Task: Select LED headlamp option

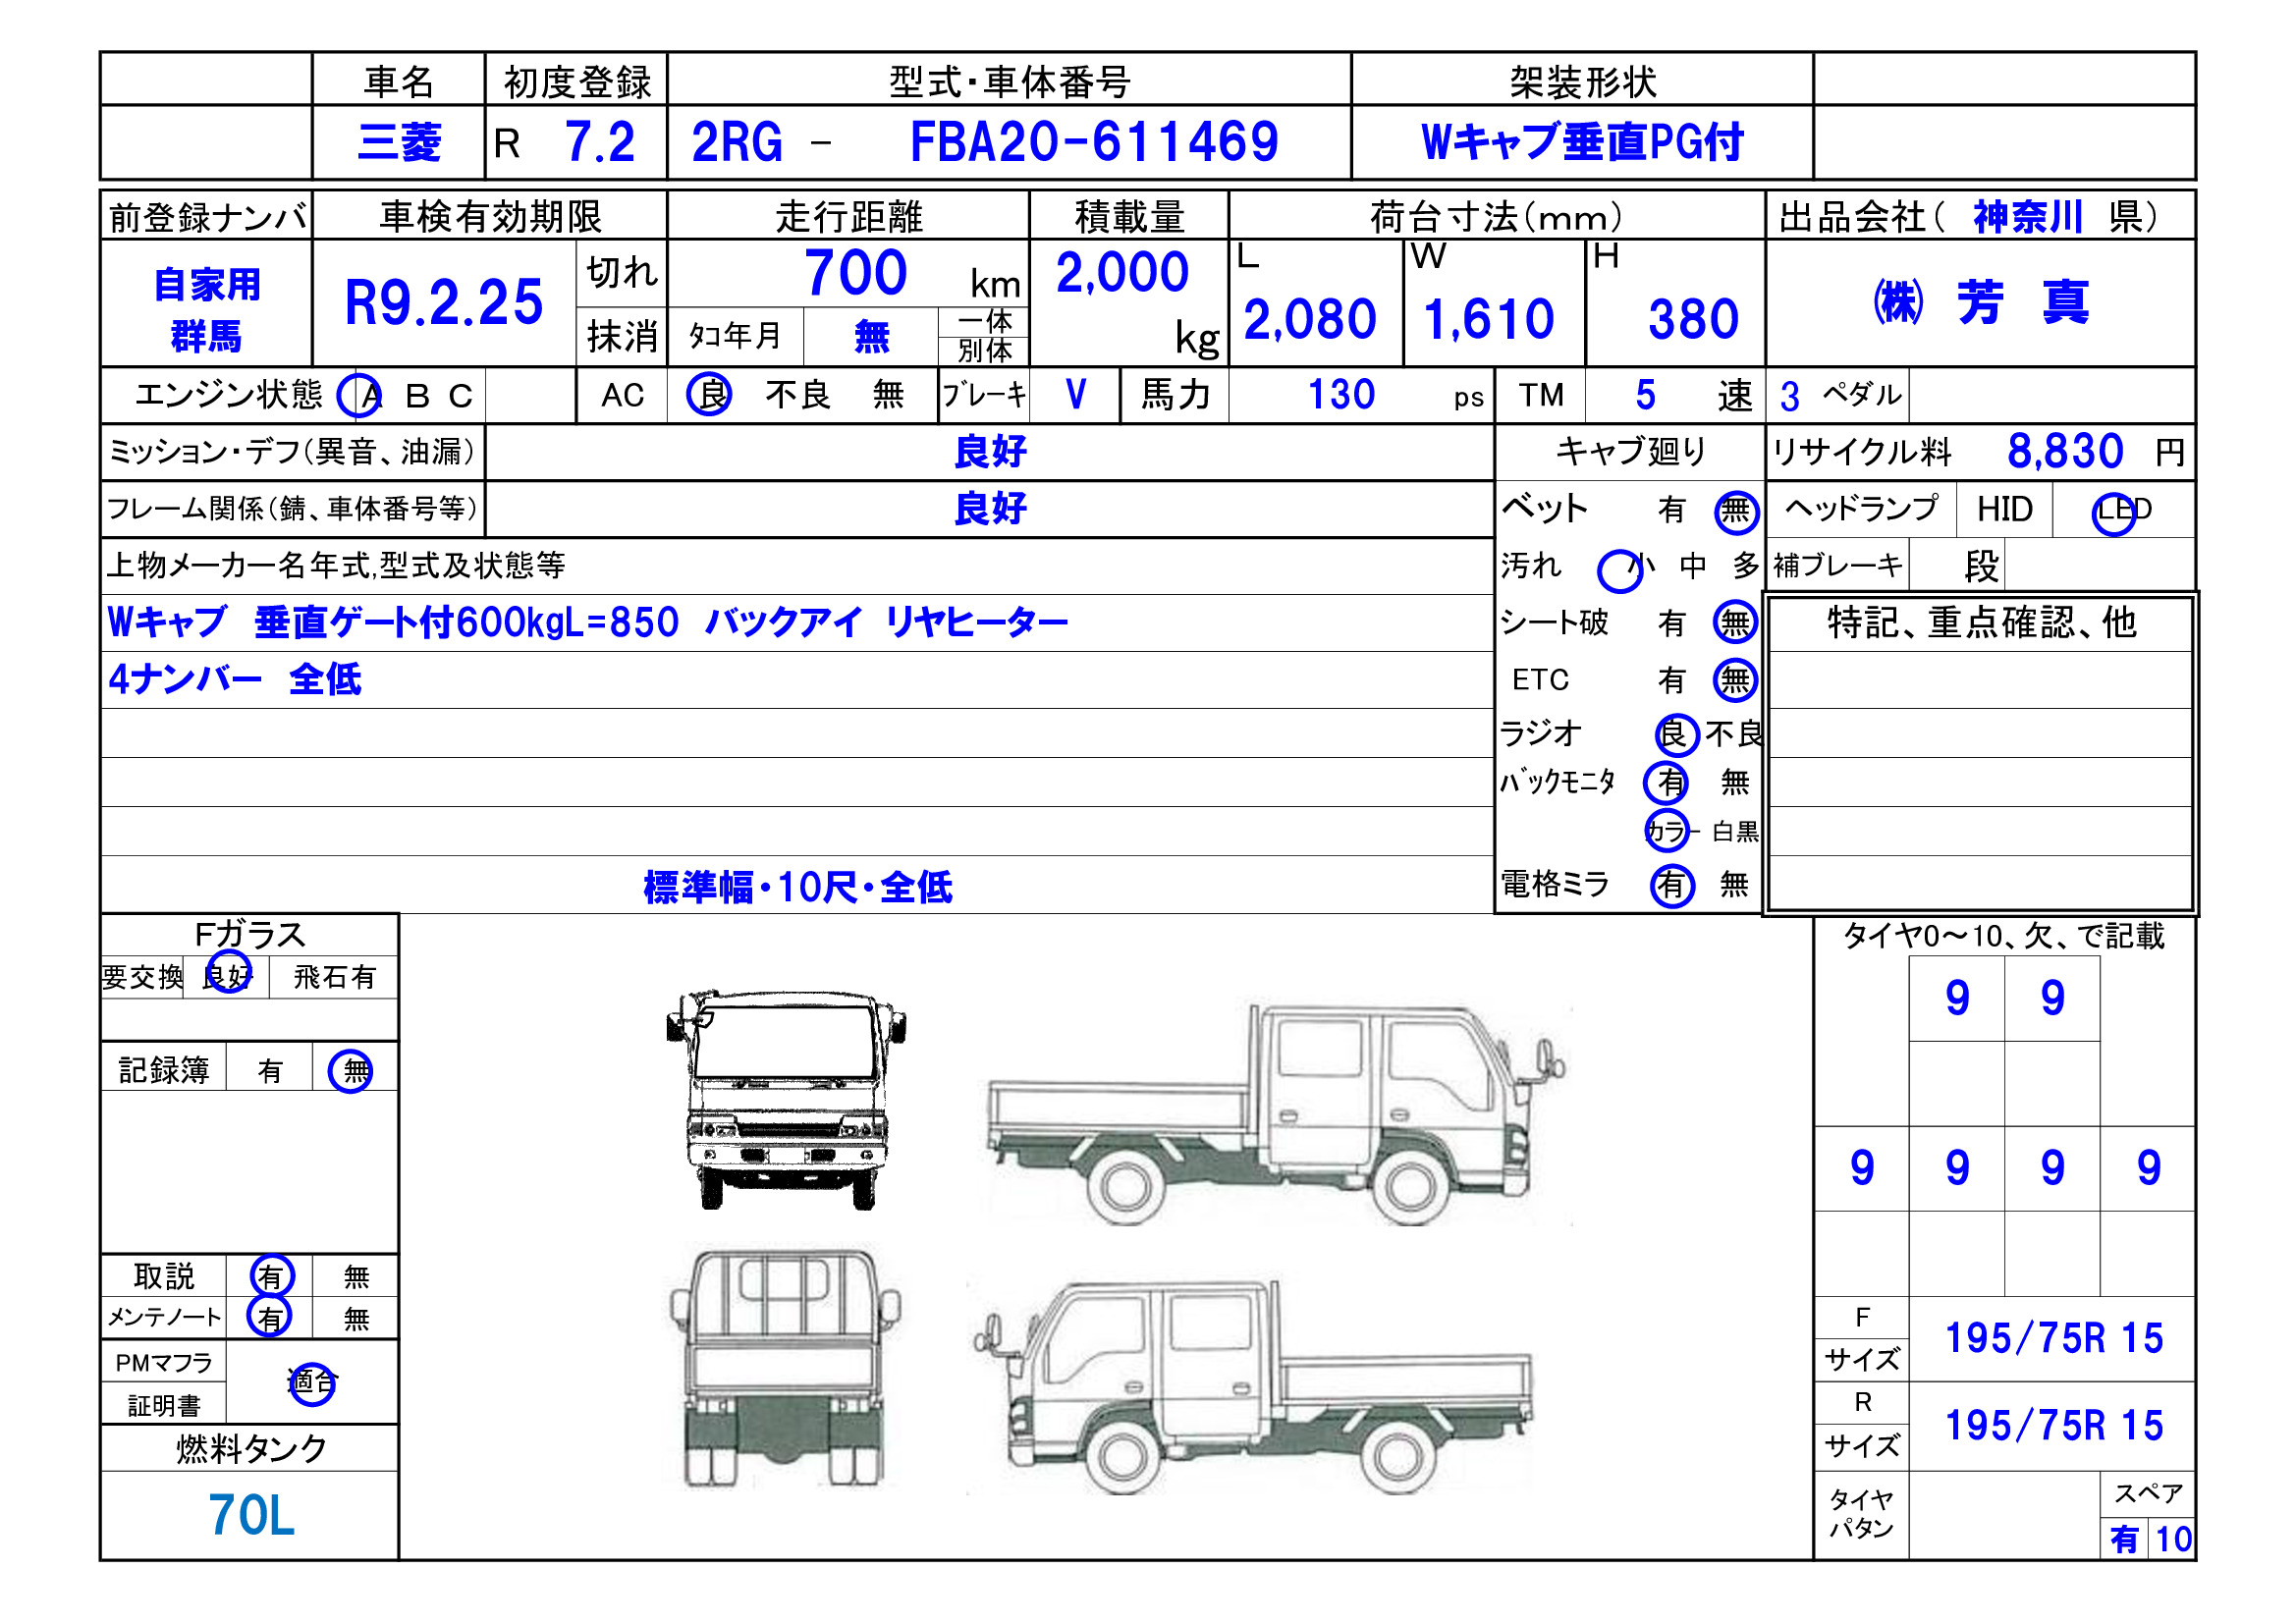Action: 2118,512
